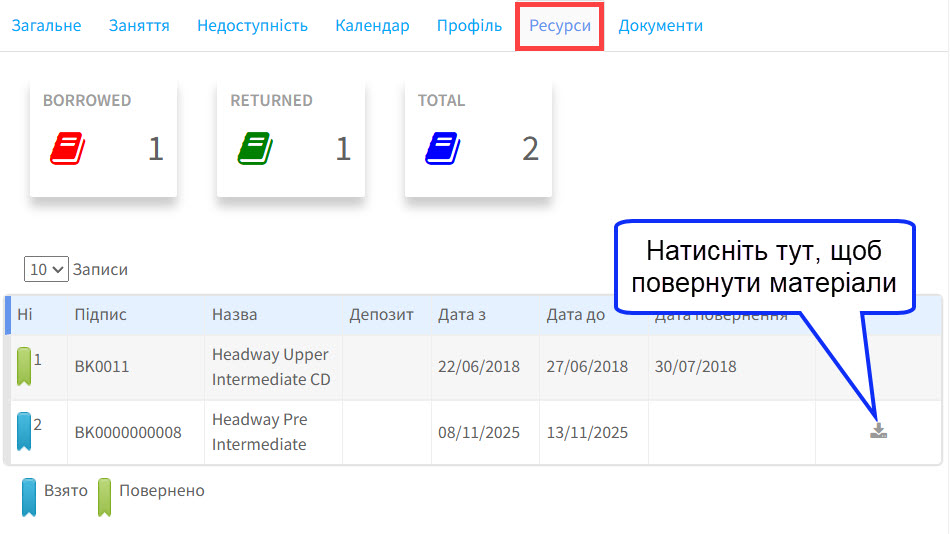
Task: Click the red Borrowed book icon
Action: click(x=67, y=149)
